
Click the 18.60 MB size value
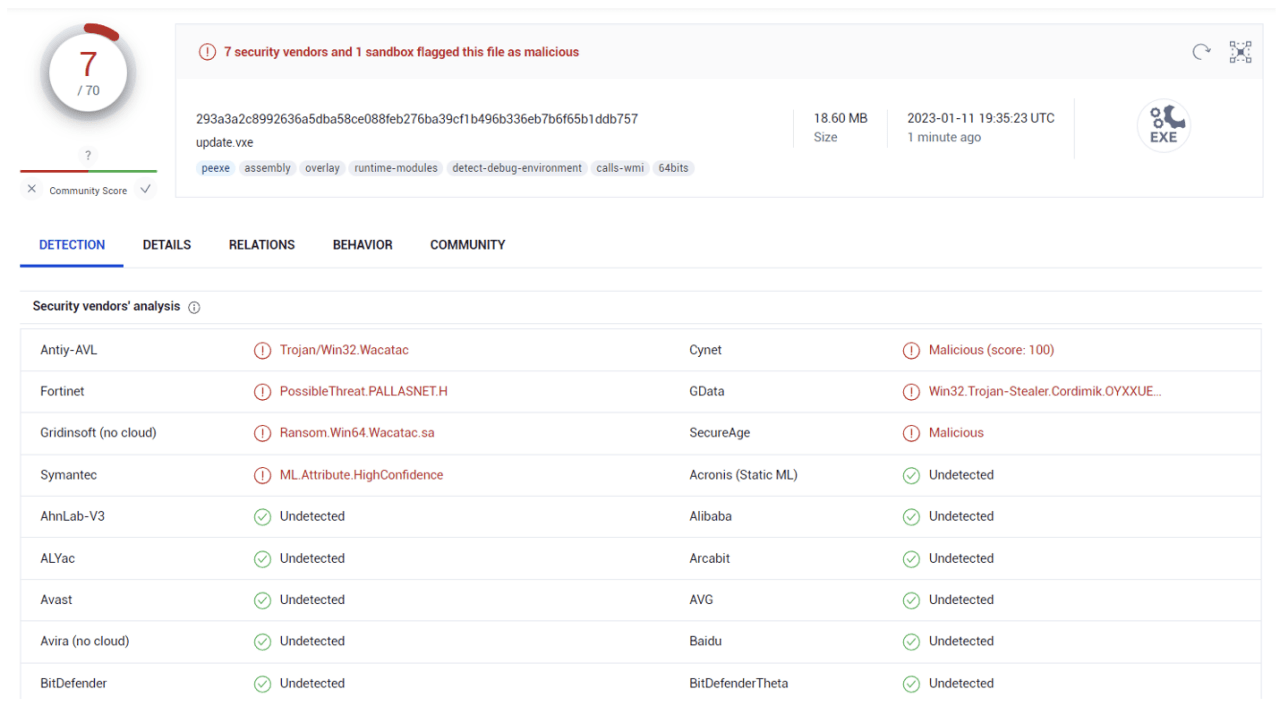point(841,118)
